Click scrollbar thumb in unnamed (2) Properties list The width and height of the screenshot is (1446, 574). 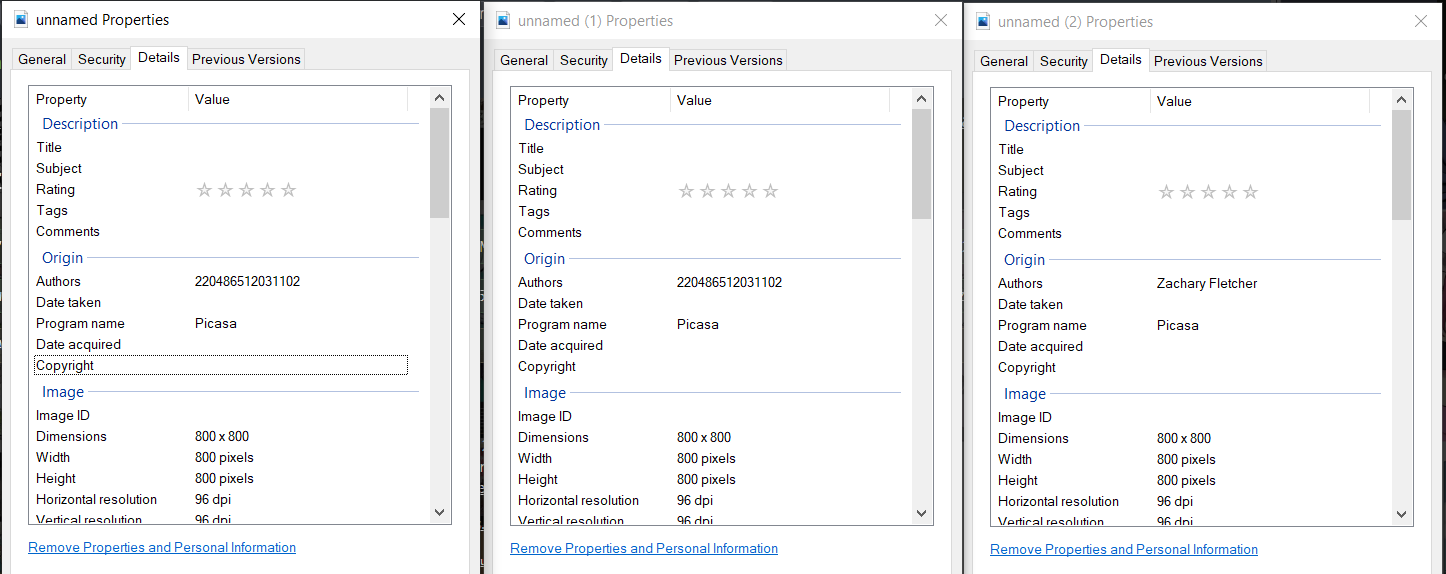click(x=1402, y=165)
